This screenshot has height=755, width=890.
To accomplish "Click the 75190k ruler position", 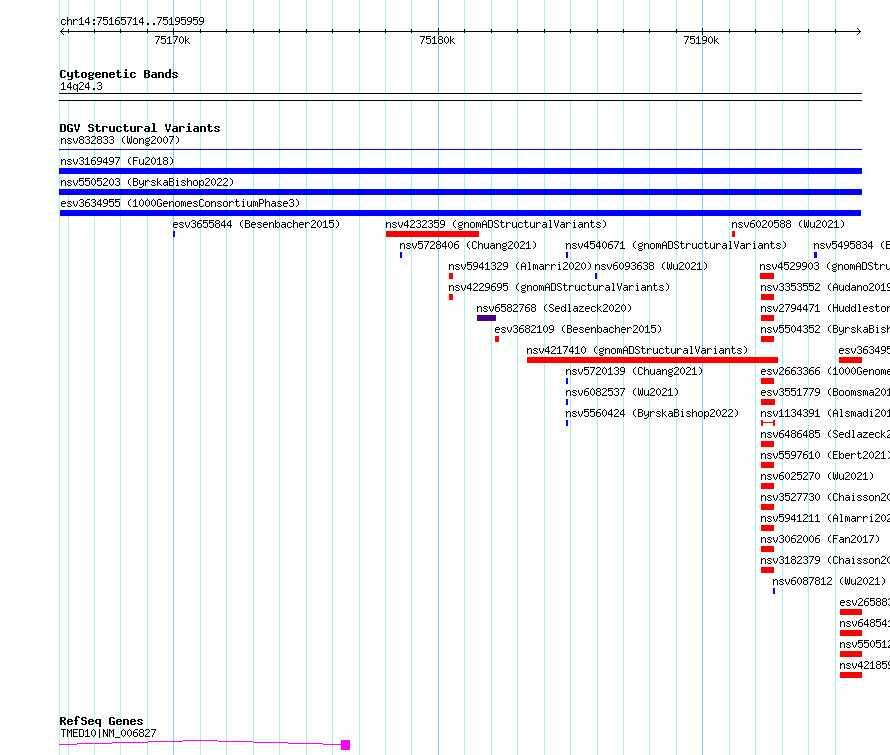I will pyautogui.click(x=701, y=40).
